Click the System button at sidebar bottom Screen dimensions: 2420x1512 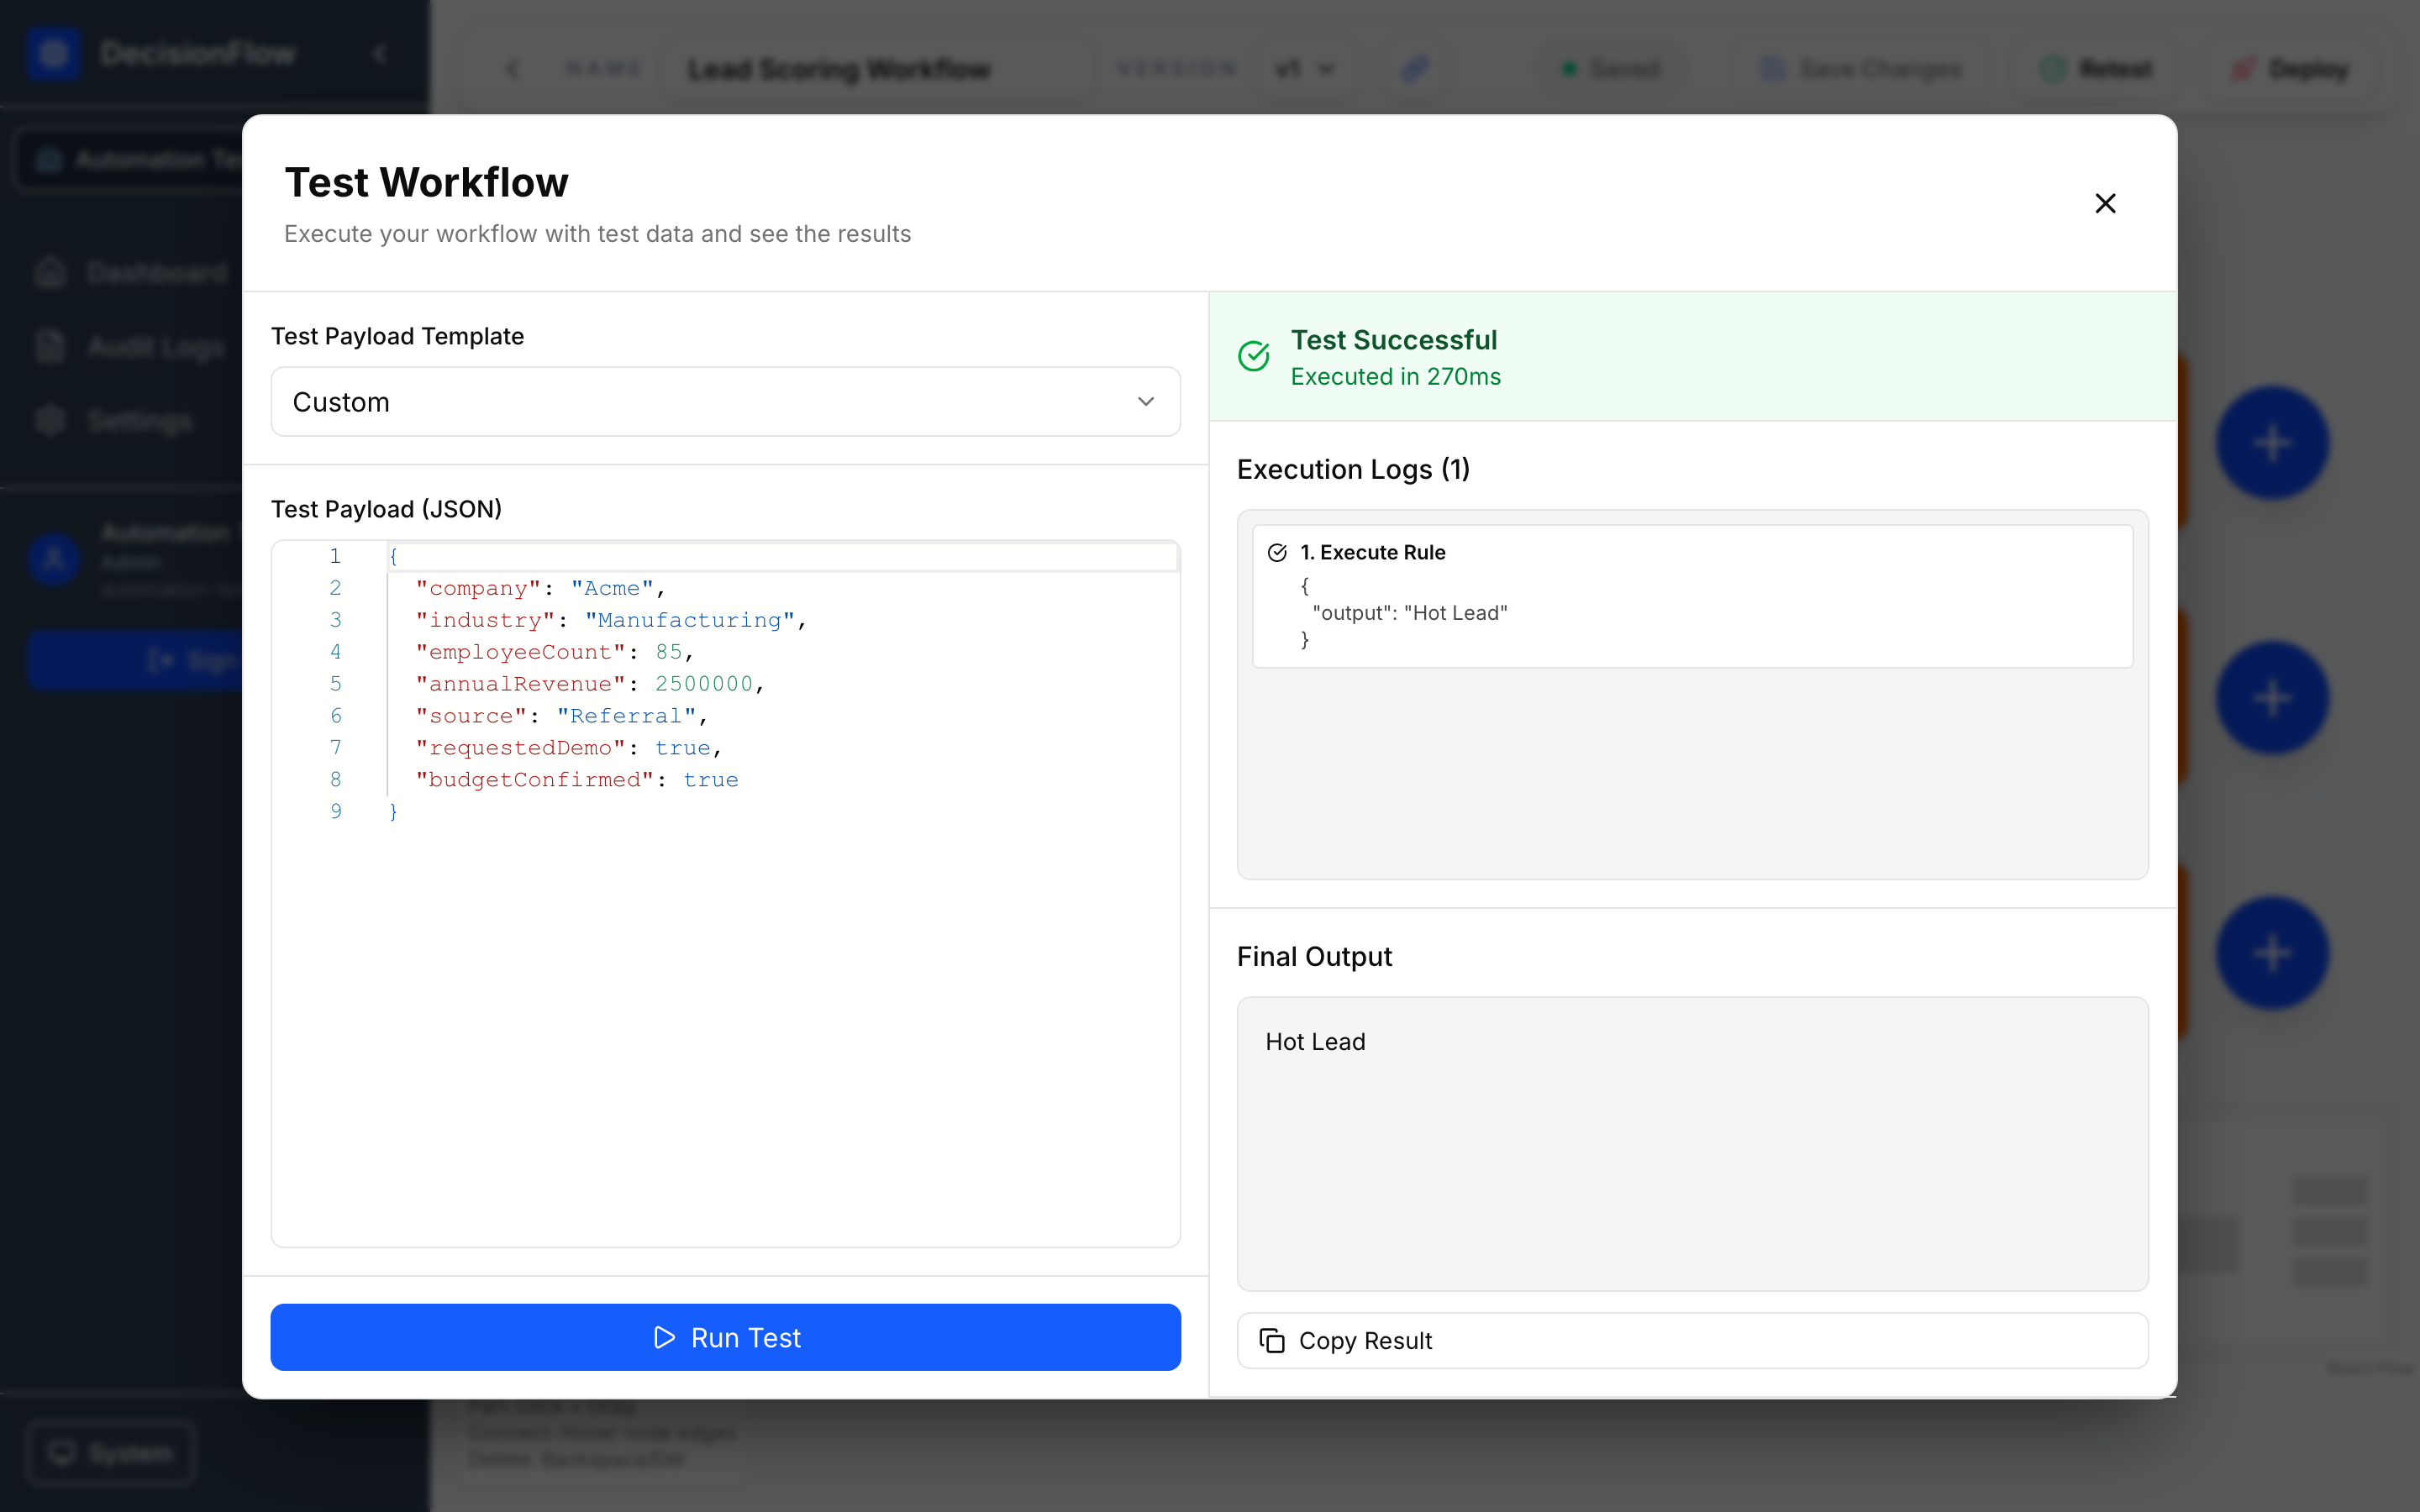coord(111,1452)
